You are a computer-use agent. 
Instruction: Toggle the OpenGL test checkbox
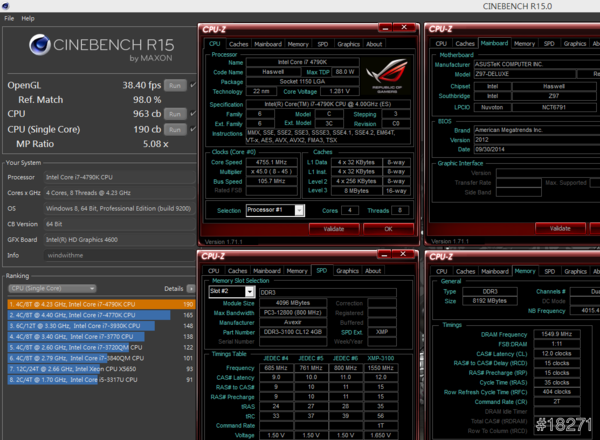click(192, 86)
